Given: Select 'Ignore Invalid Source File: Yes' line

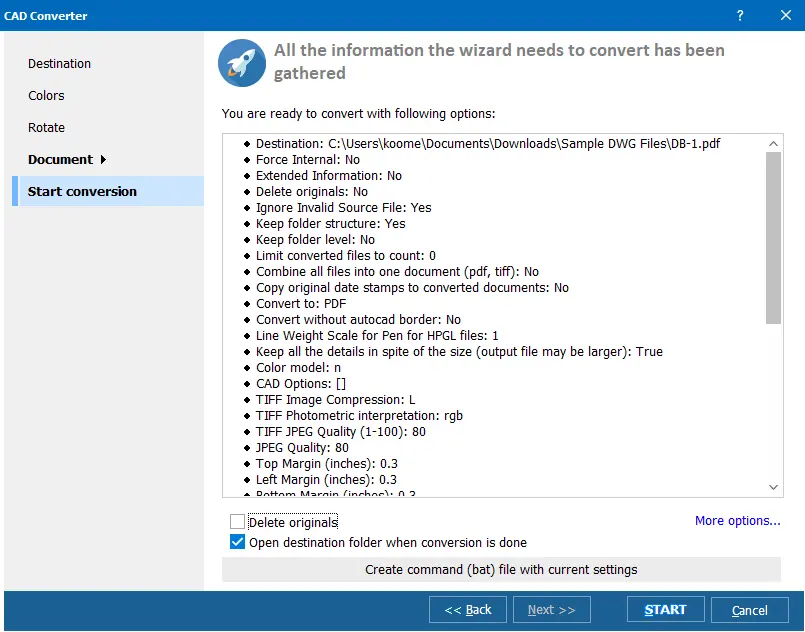Looking at the screenshot, I should [x=343, y=207].
